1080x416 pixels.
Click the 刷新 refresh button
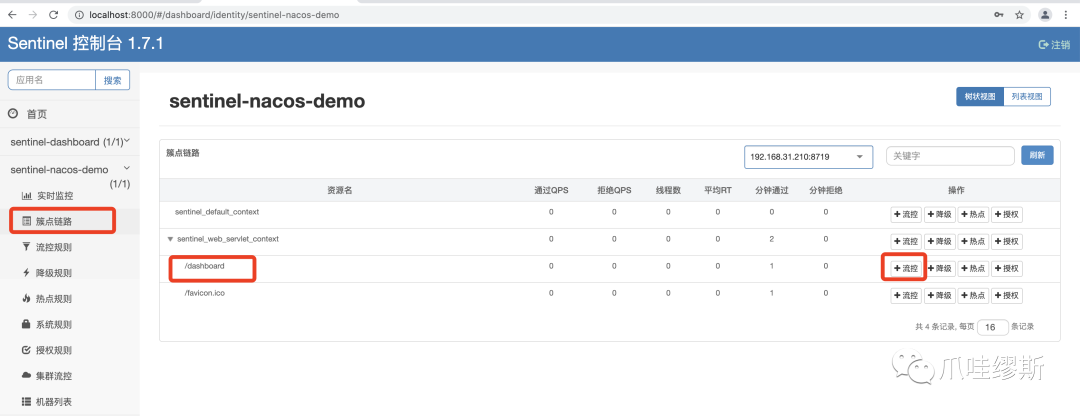point(1037,156)
